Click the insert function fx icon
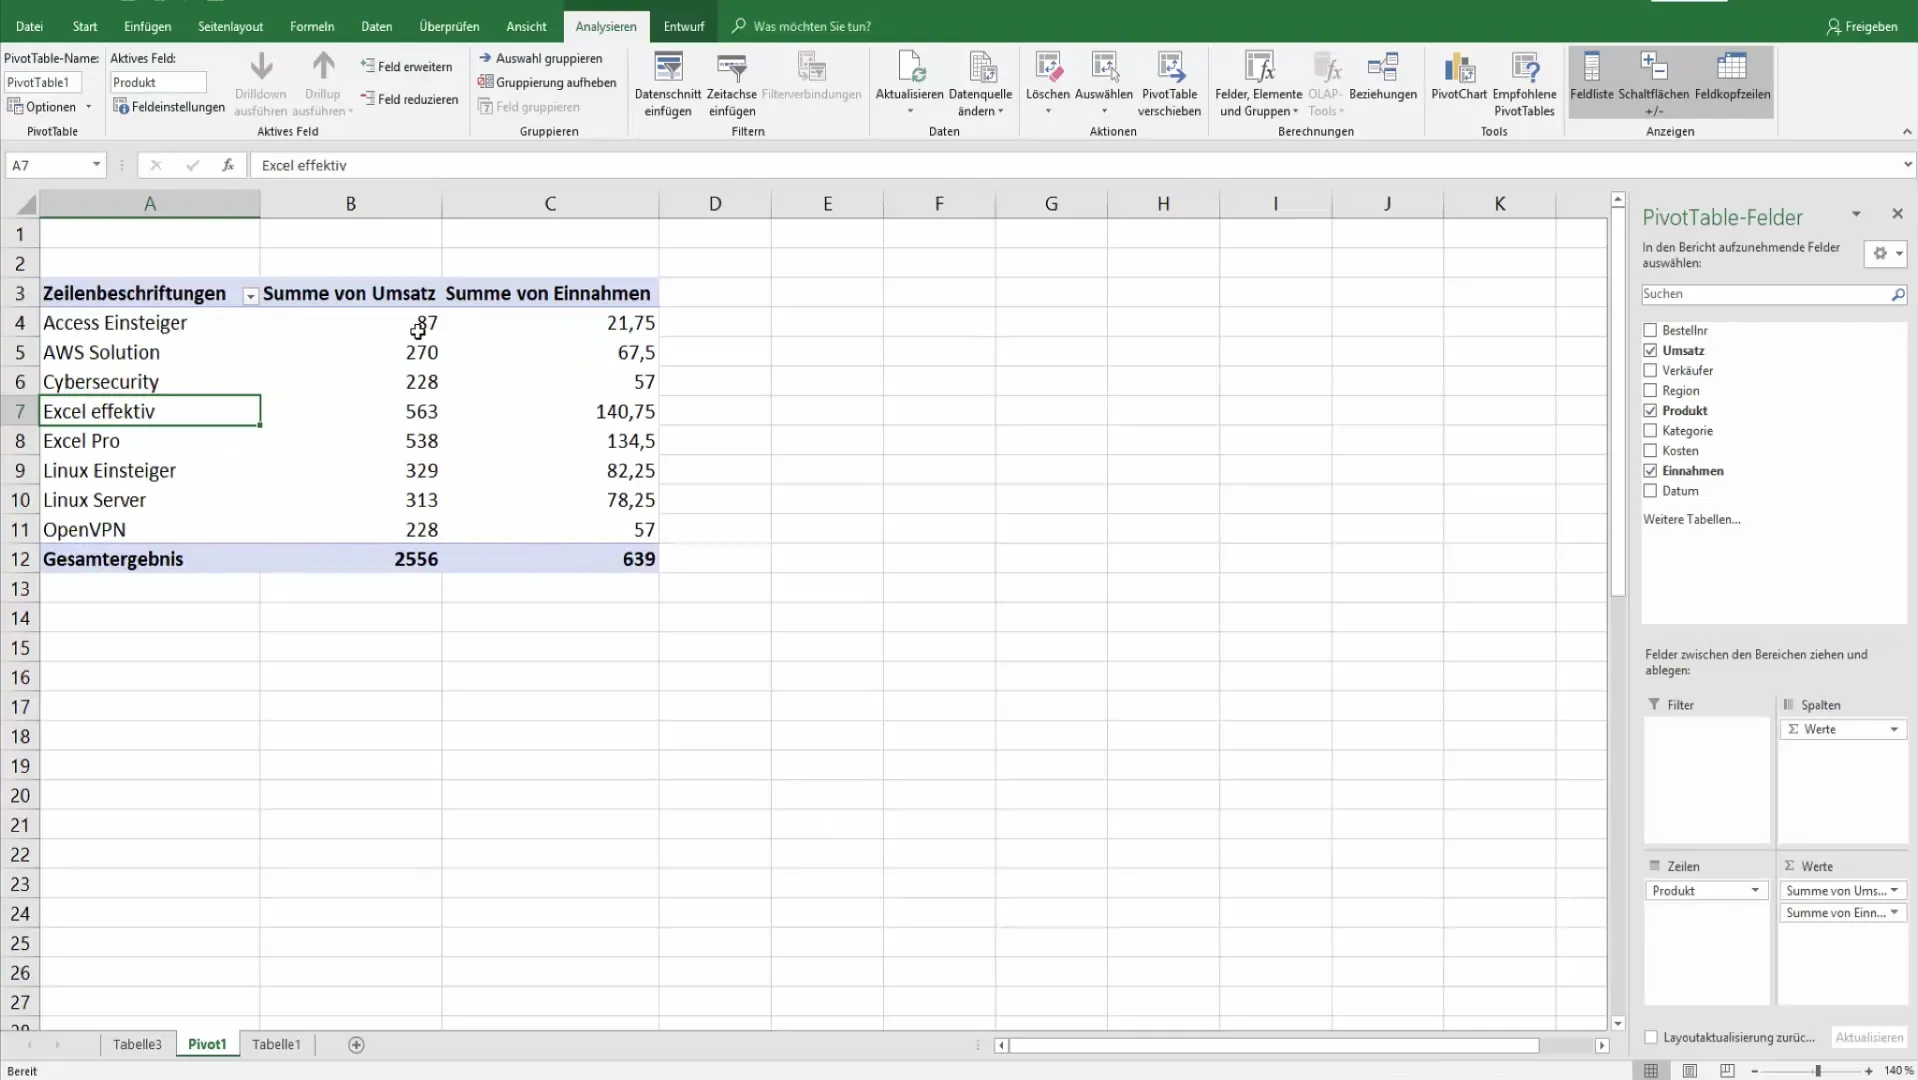The width and height of the screenshot is (1918, 1080). (x=228, y=165)
